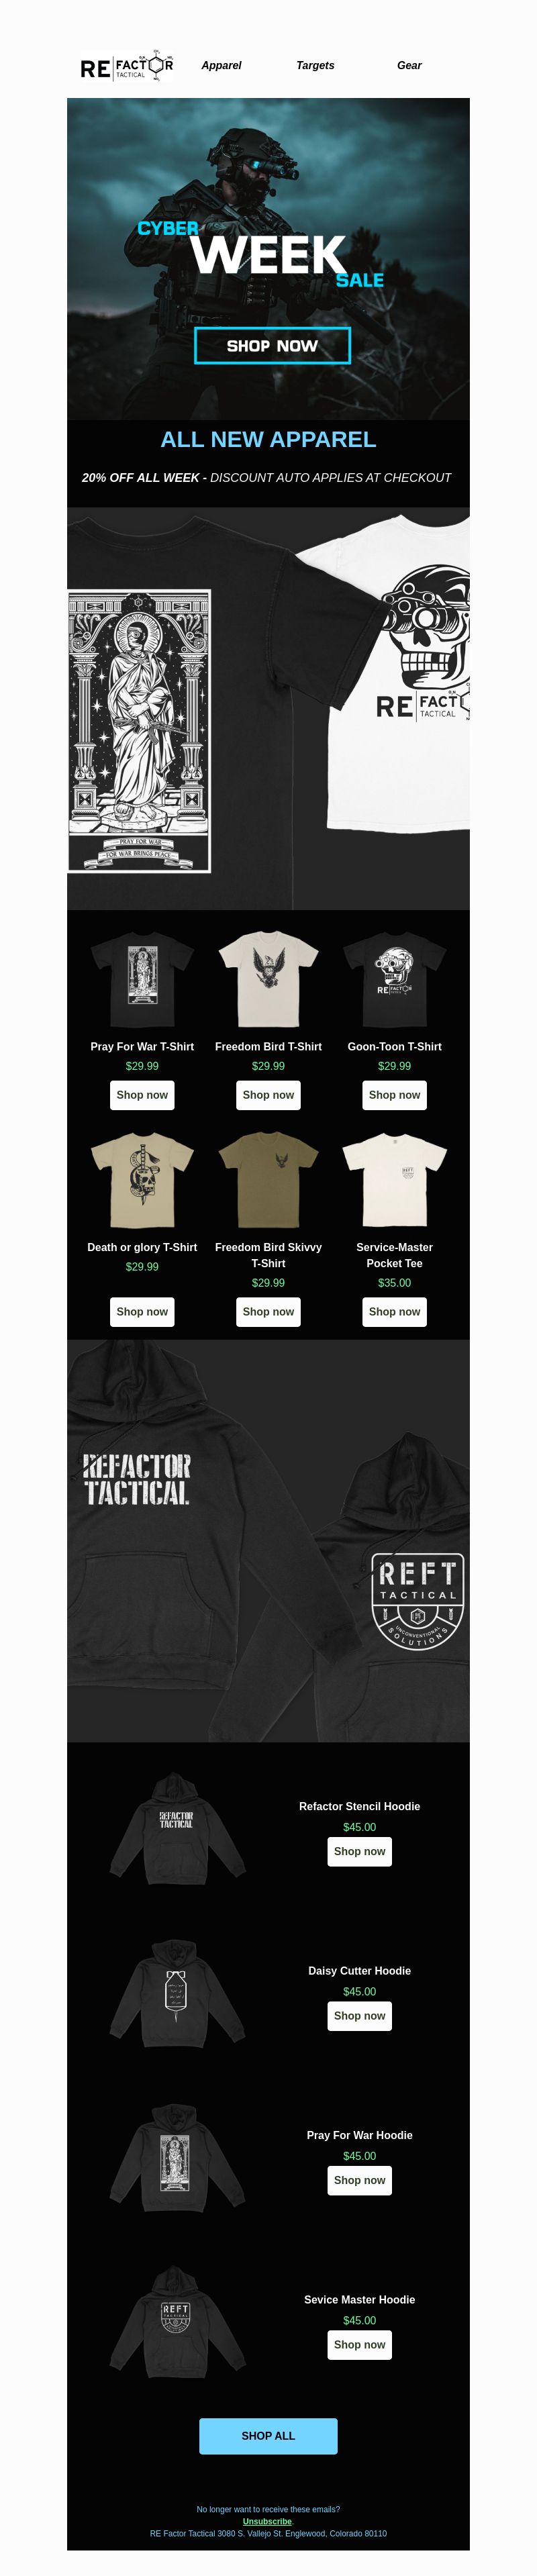
Task: Go to the Gear section
Action: tap(409, 65)
